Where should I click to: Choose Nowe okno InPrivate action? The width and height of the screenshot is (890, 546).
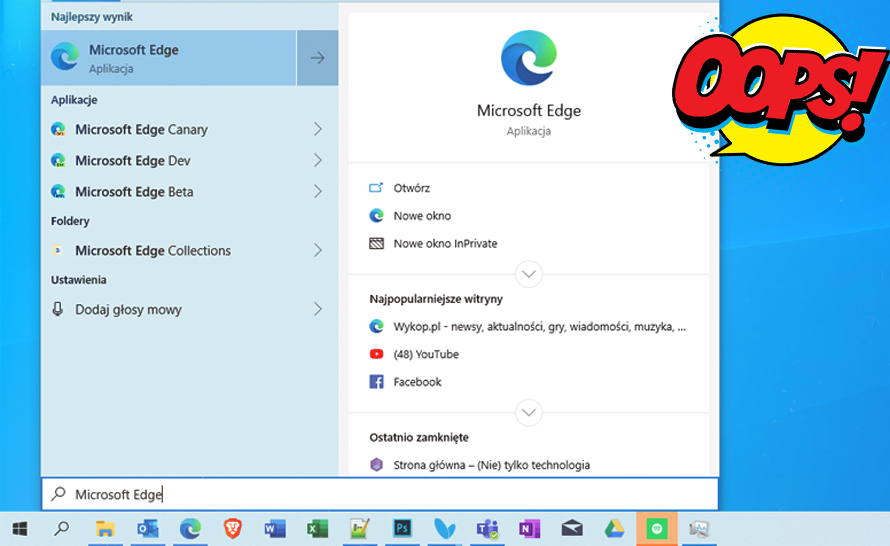coord(446,243)
